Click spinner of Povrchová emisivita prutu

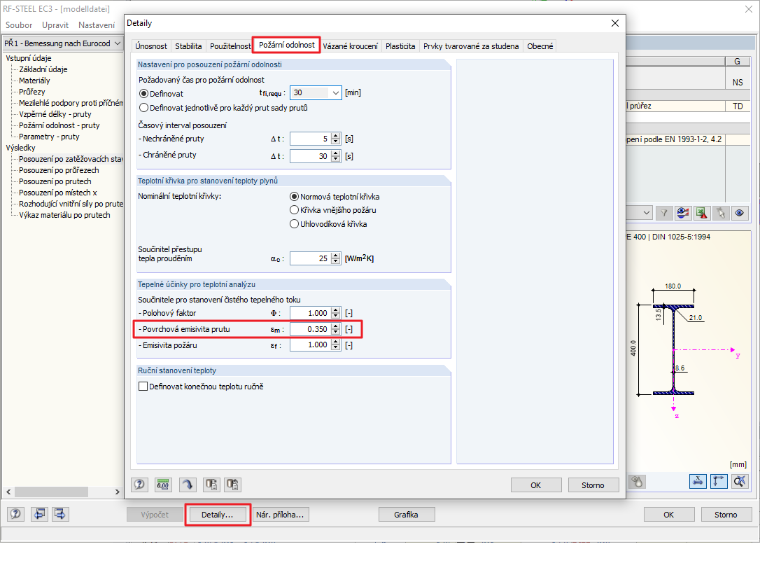(336, 329)
